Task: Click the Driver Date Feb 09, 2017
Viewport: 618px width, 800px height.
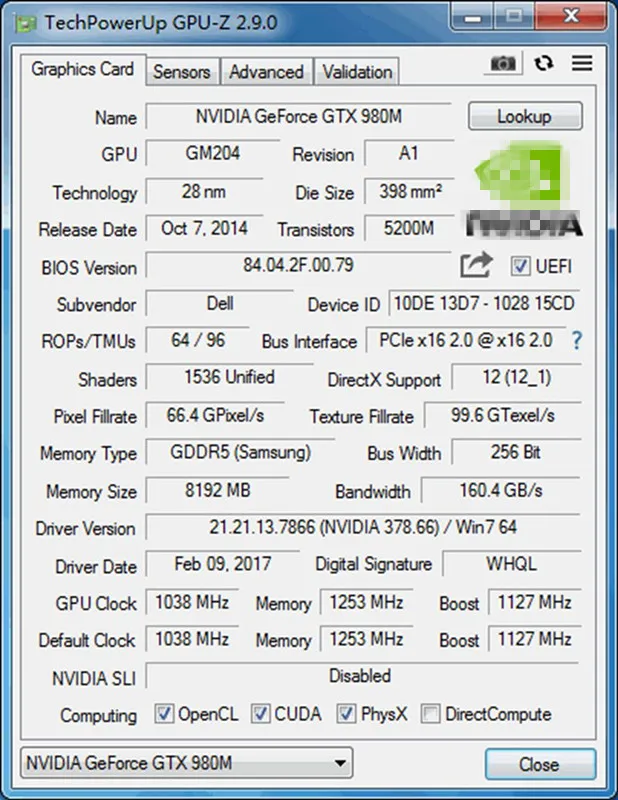Action: [223, 564]
